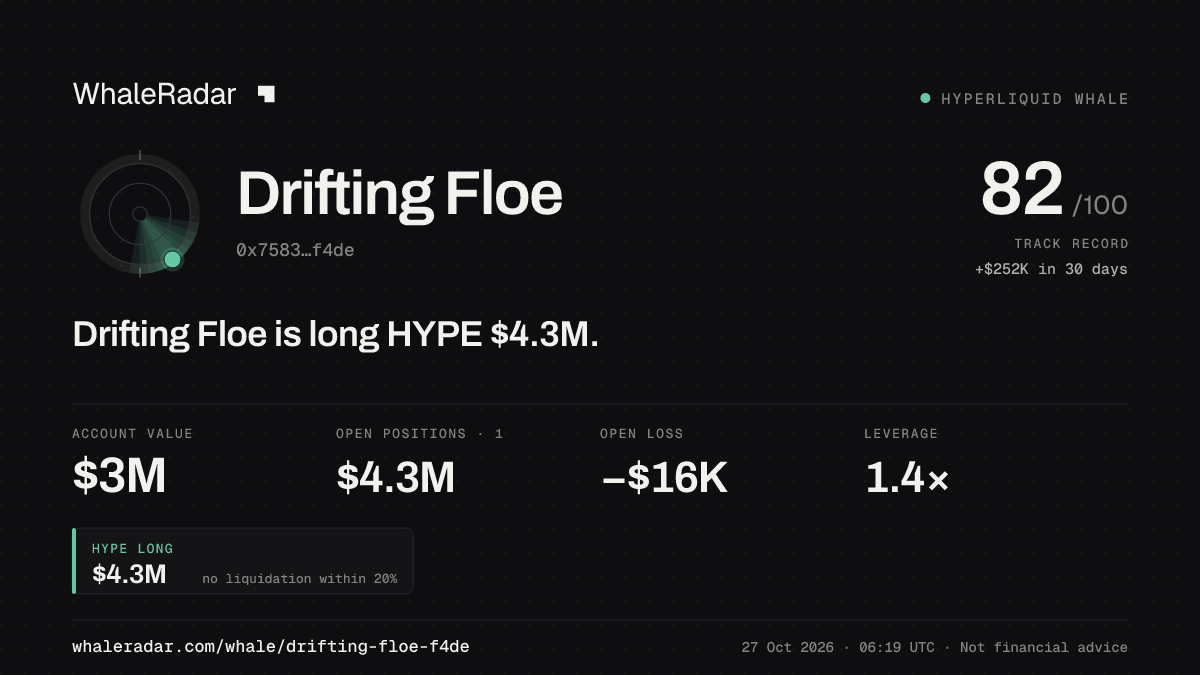The width and height of the screenshot is (1200, 675).
Task: Click the OPEN LOSS label
Action: point(641,434)
